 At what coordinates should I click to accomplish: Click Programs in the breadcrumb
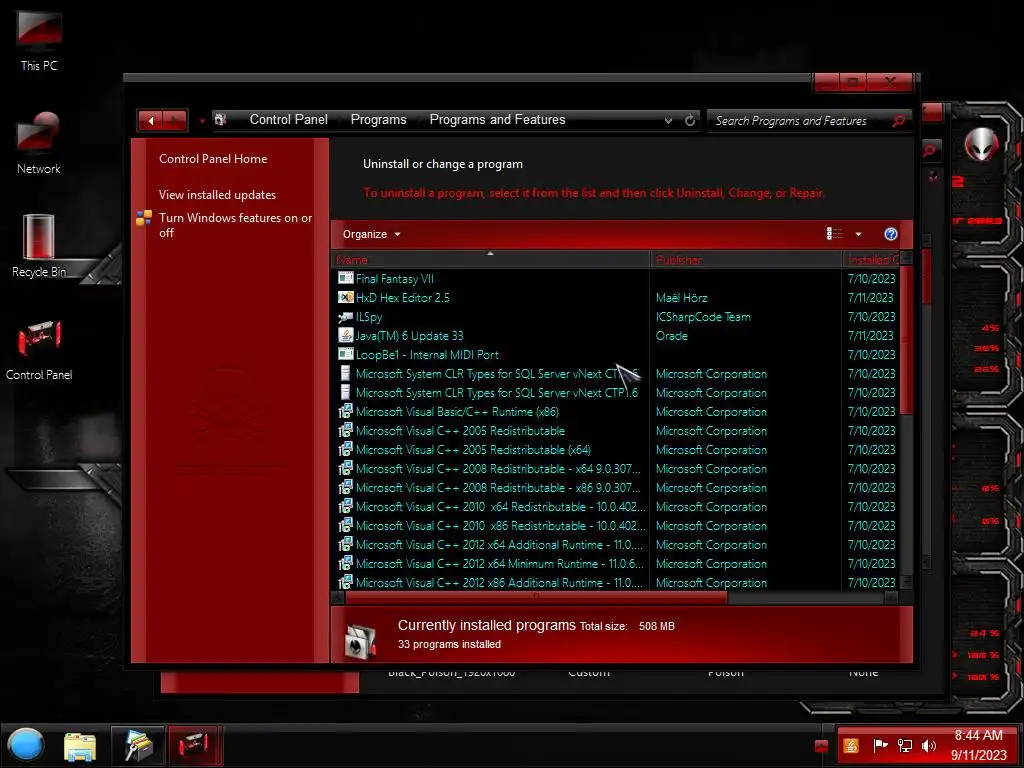[378, 120]
